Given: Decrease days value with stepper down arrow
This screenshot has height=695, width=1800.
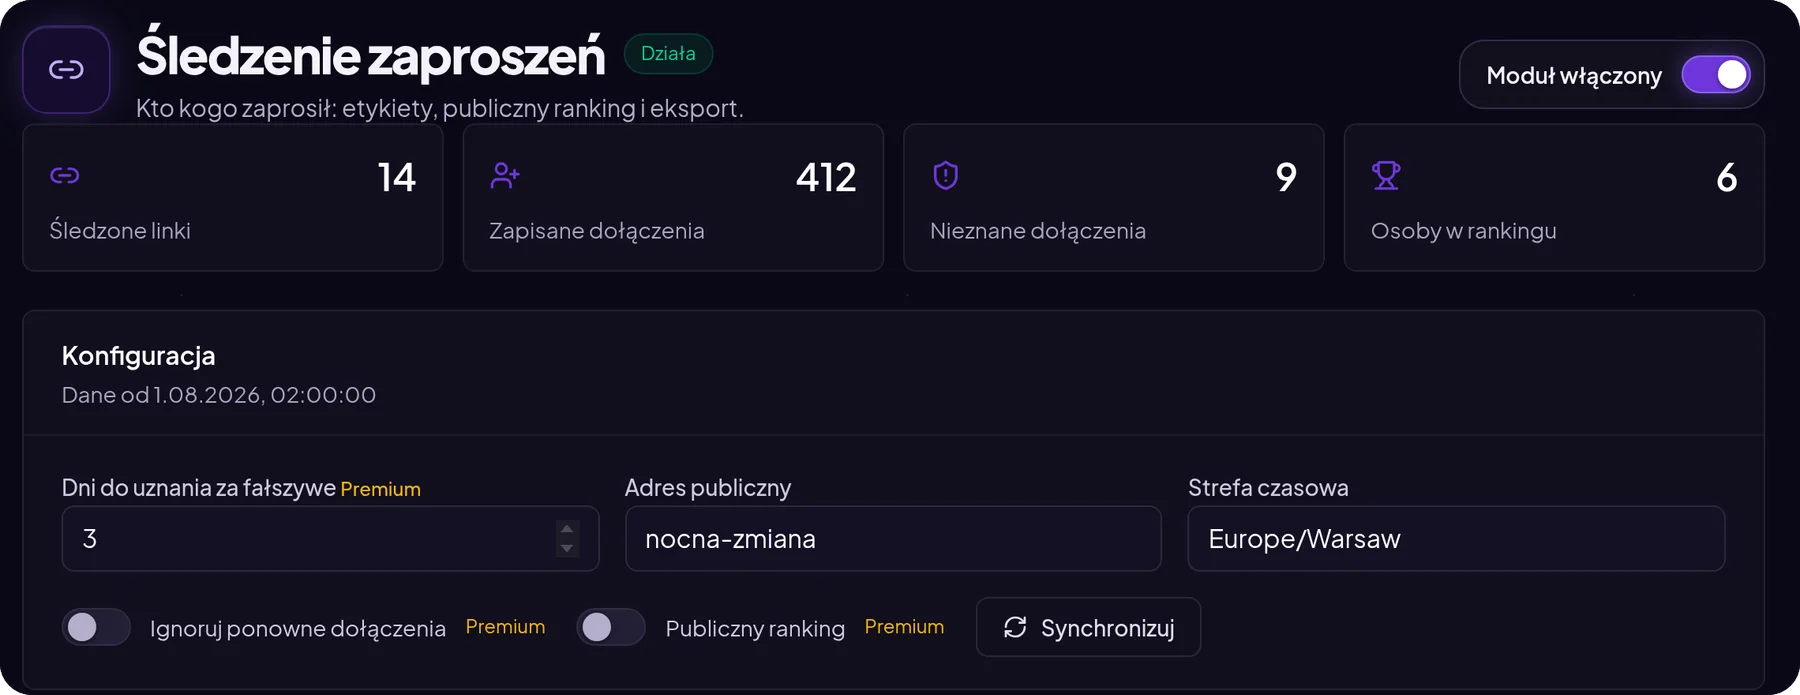Looking at the screenshot, I should [567, 548].
